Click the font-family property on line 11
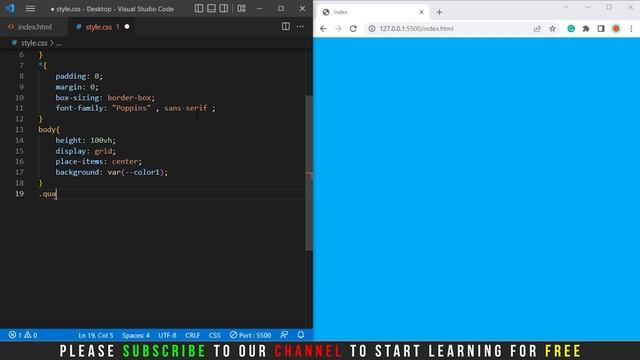The width and height of the screenshot is (640, 360). tap(79, 108)
